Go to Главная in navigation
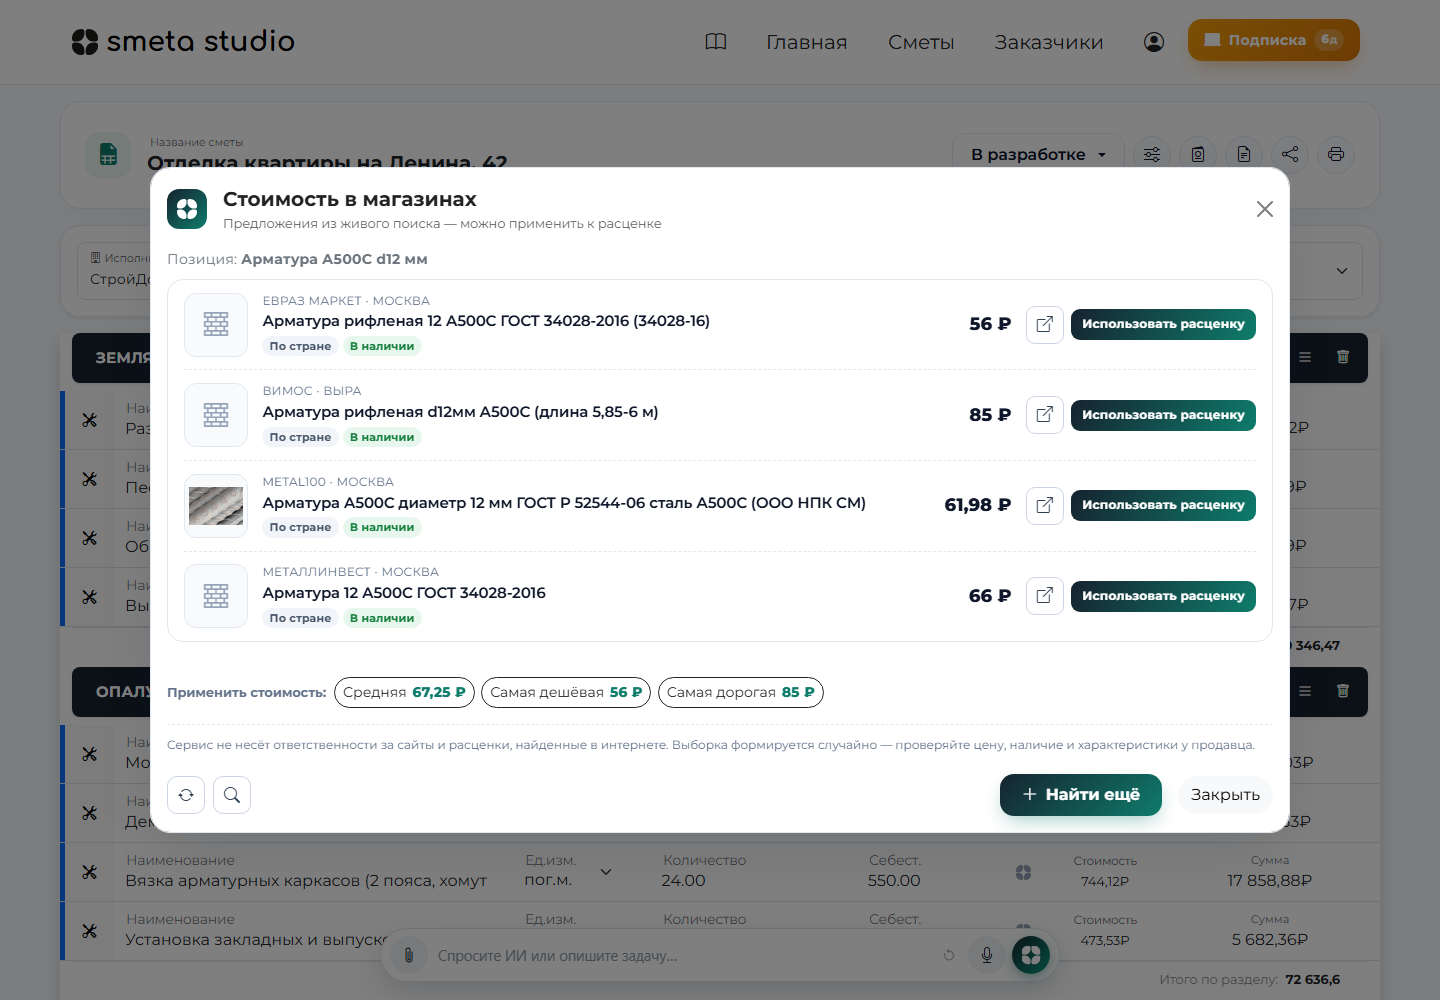 [x=807, y=42]
